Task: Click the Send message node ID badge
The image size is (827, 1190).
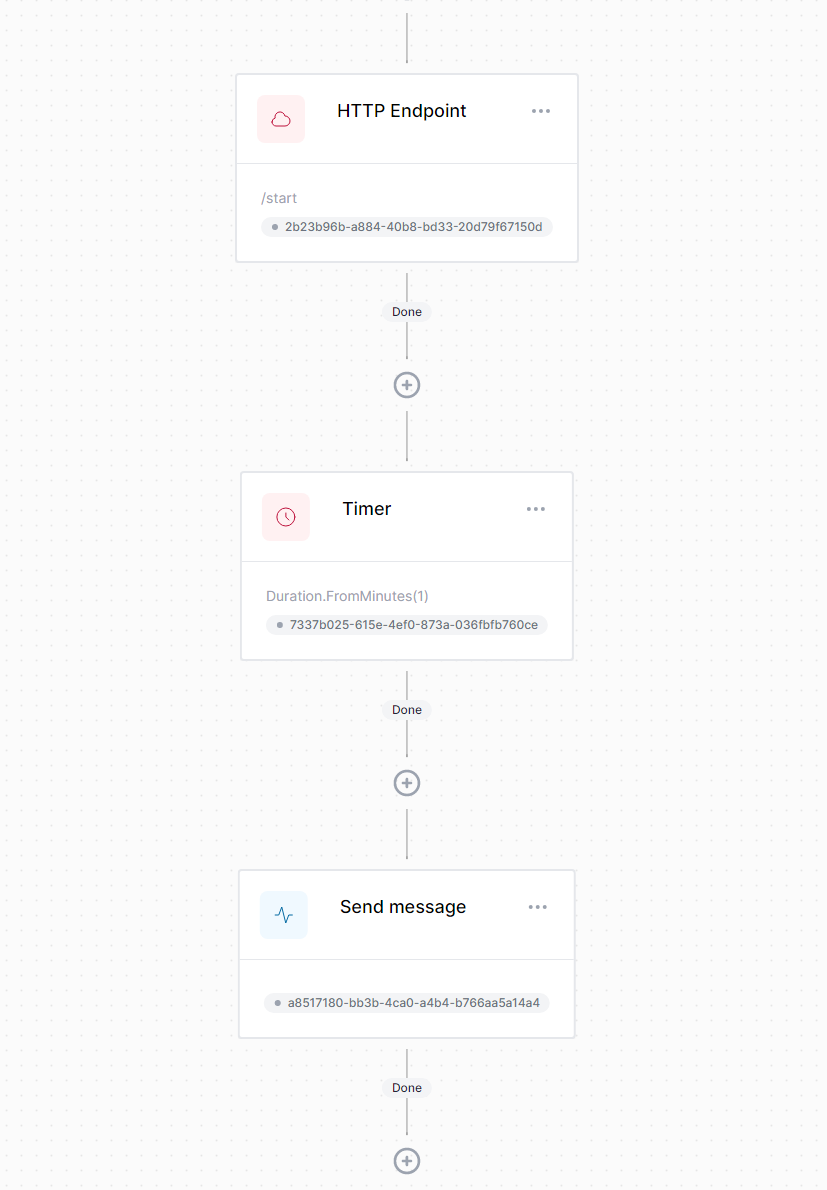Action: tap(406, 1002)
